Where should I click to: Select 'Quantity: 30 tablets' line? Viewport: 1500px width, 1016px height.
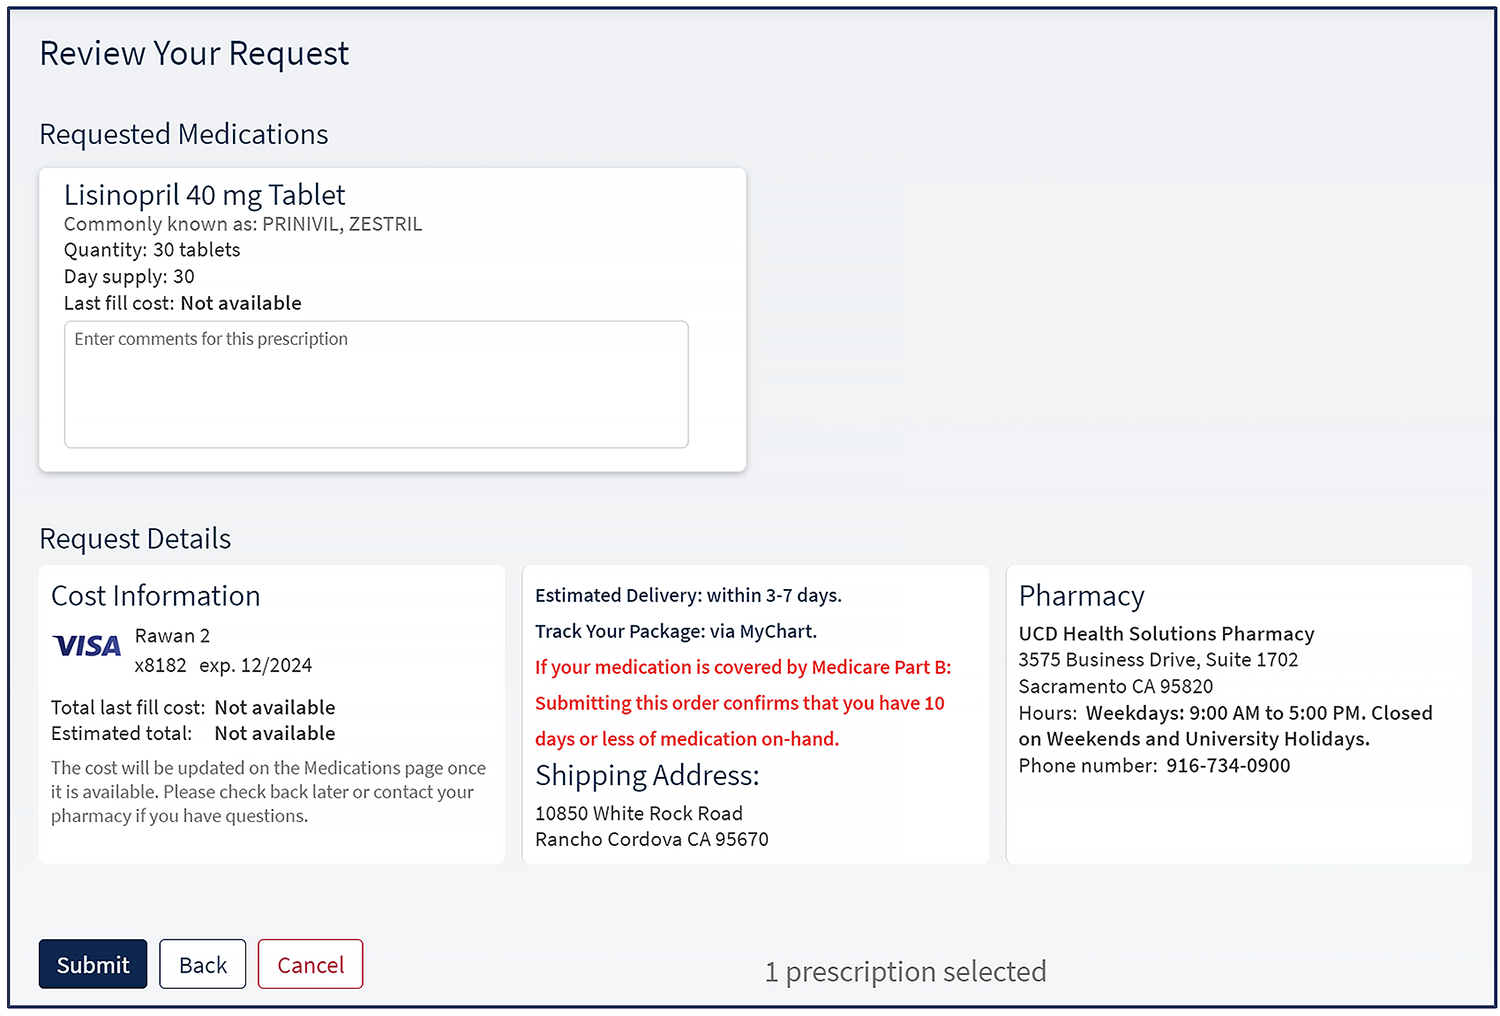152,250
